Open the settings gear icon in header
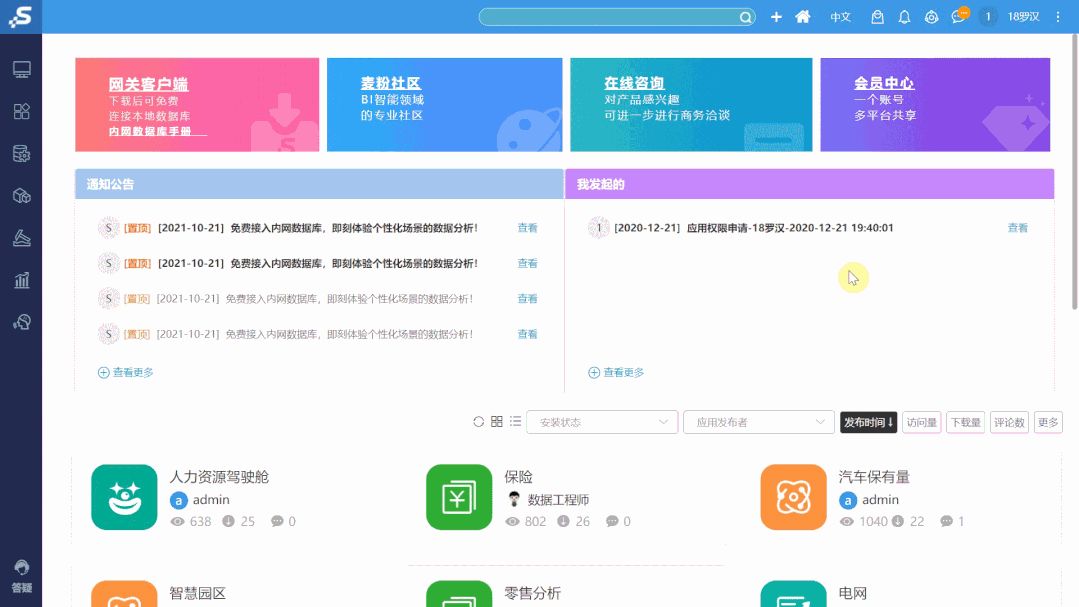Viewport: 1079px width, 607px height. click(x=931, y=17)
